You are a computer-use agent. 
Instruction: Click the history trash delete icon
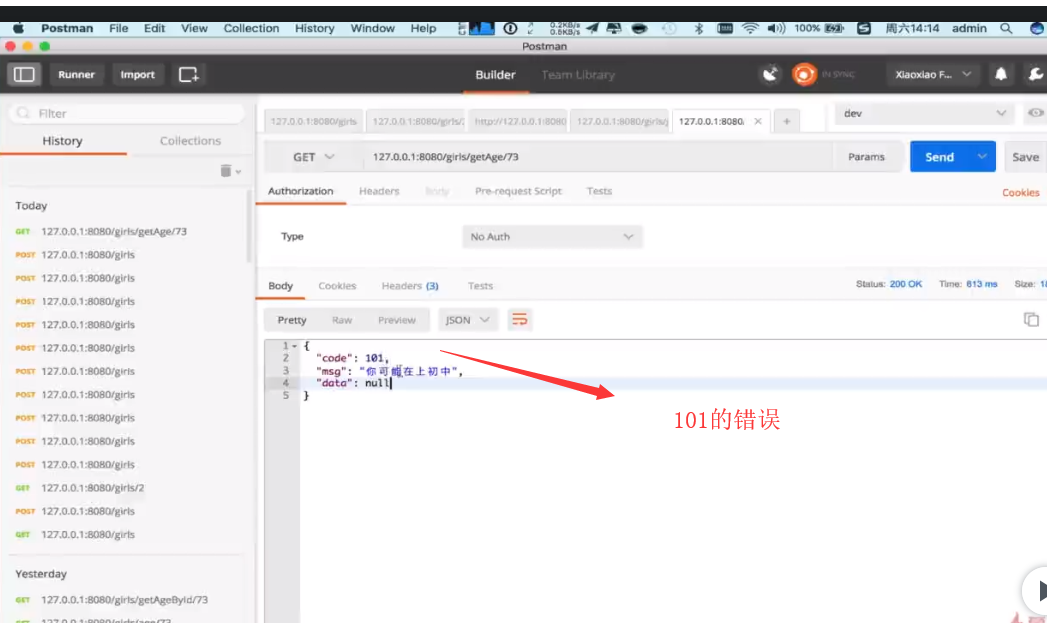pos(226,171)
